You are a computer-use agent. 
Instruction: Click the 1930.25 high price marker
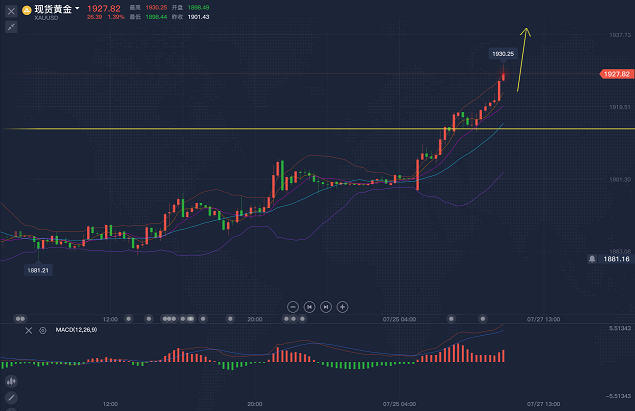point(502,53)
